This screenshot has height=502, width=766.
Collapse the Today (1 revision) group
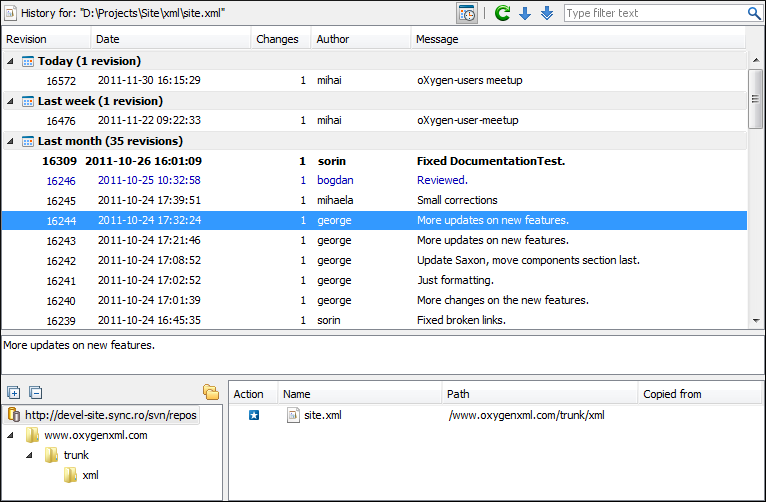[10, 61]
